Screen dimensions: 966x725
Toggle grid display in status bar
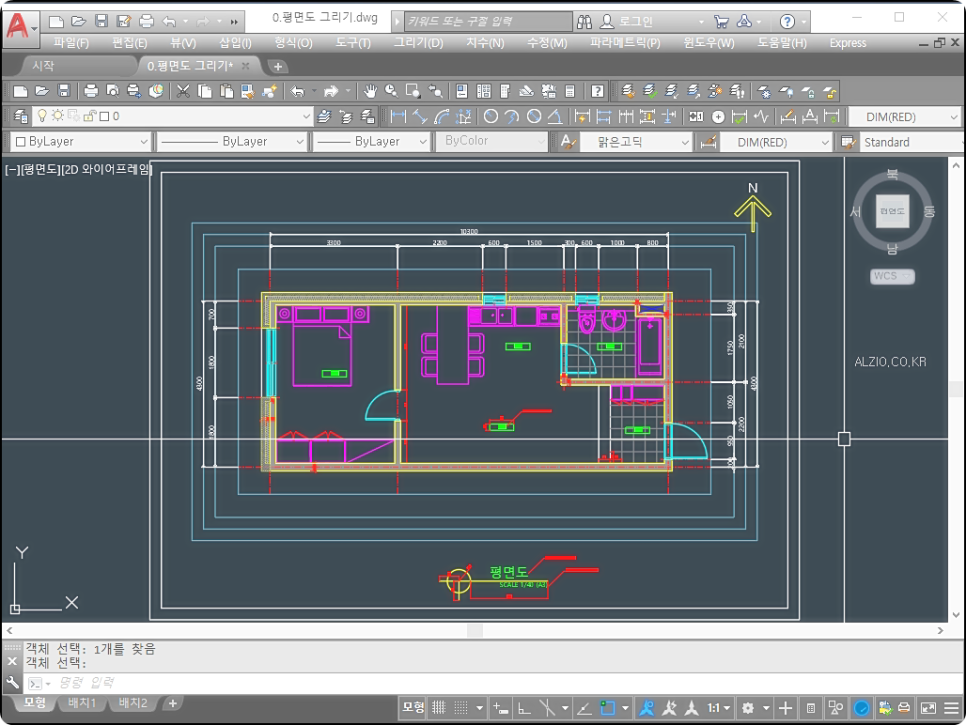439,708
